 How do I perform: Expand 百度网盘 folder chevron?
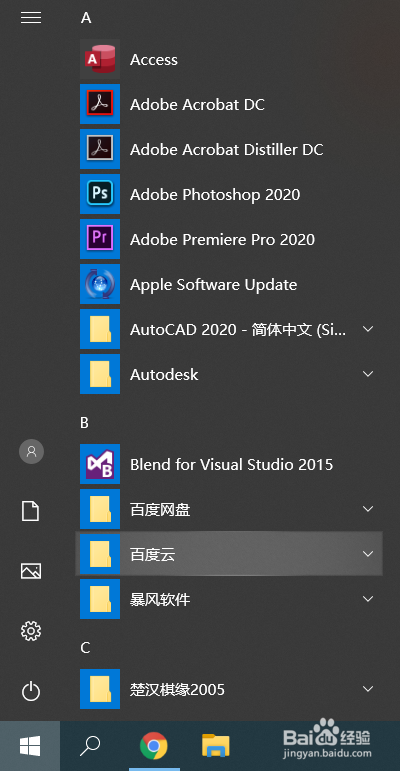(x=368, y=509)
